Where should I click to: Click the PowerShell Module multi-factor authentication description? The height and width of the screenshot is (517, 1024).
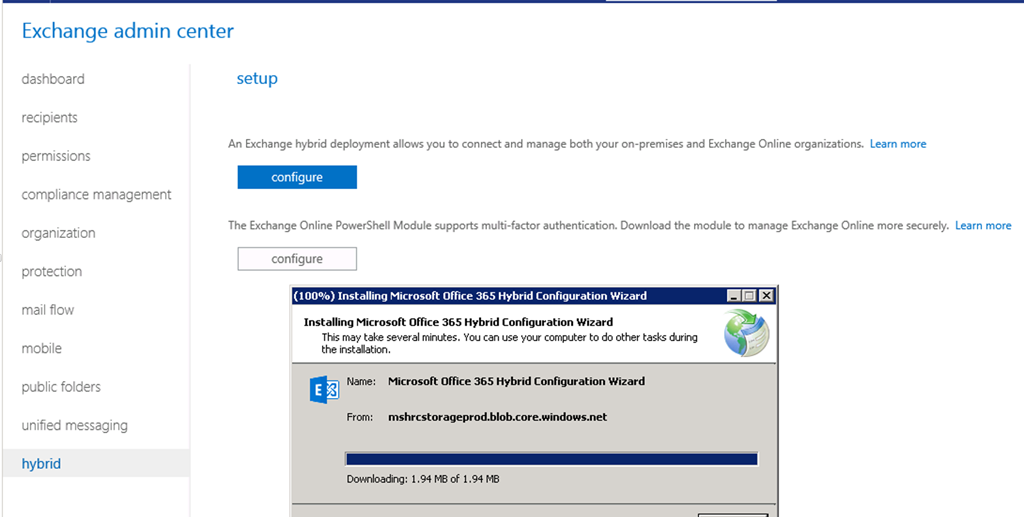(588, 225)
